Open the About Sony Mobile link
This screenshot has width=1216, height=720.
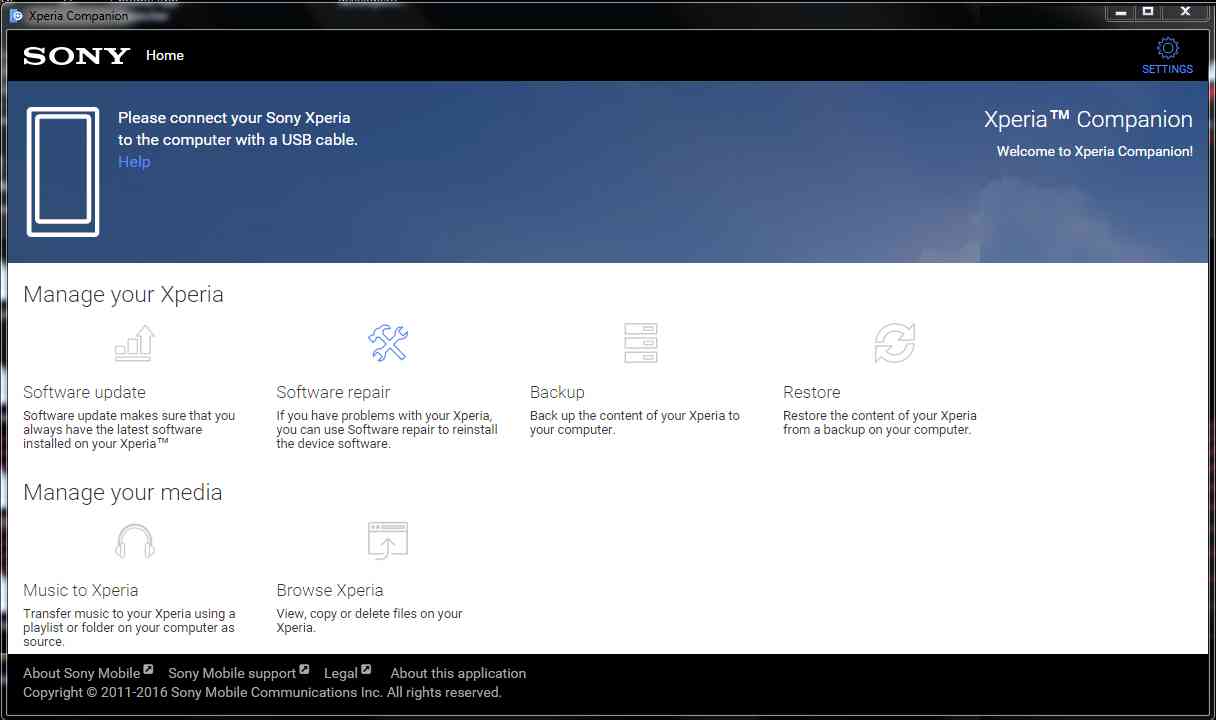(82, 673)
